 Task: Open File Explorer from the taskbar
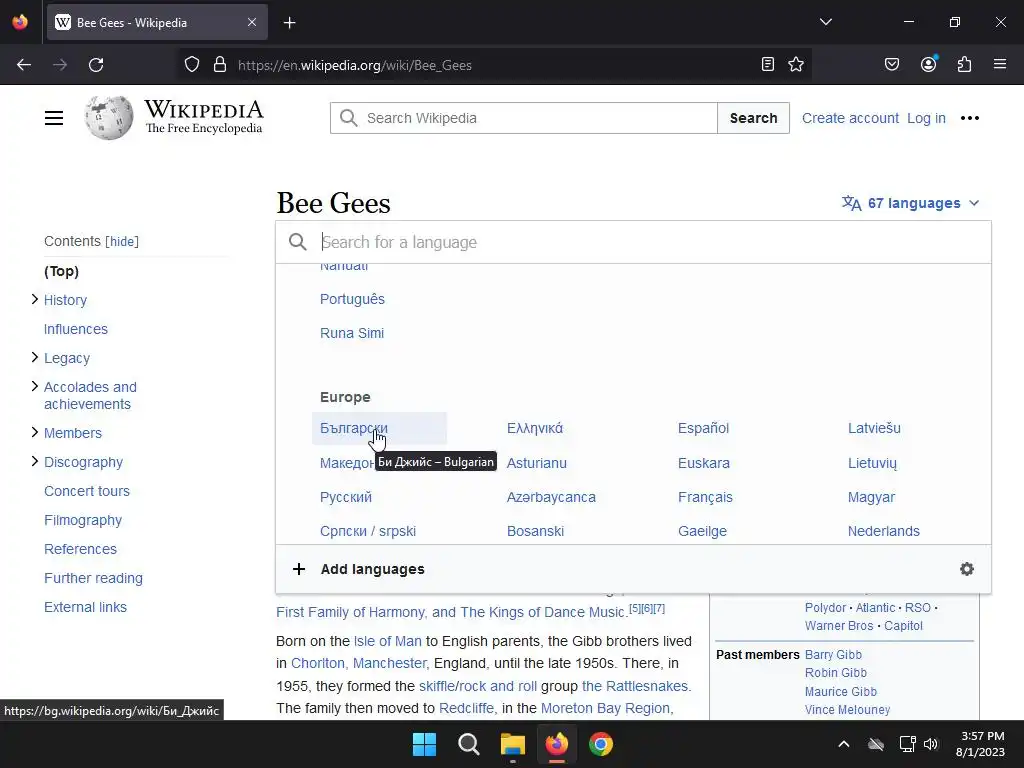pos(513,744)
